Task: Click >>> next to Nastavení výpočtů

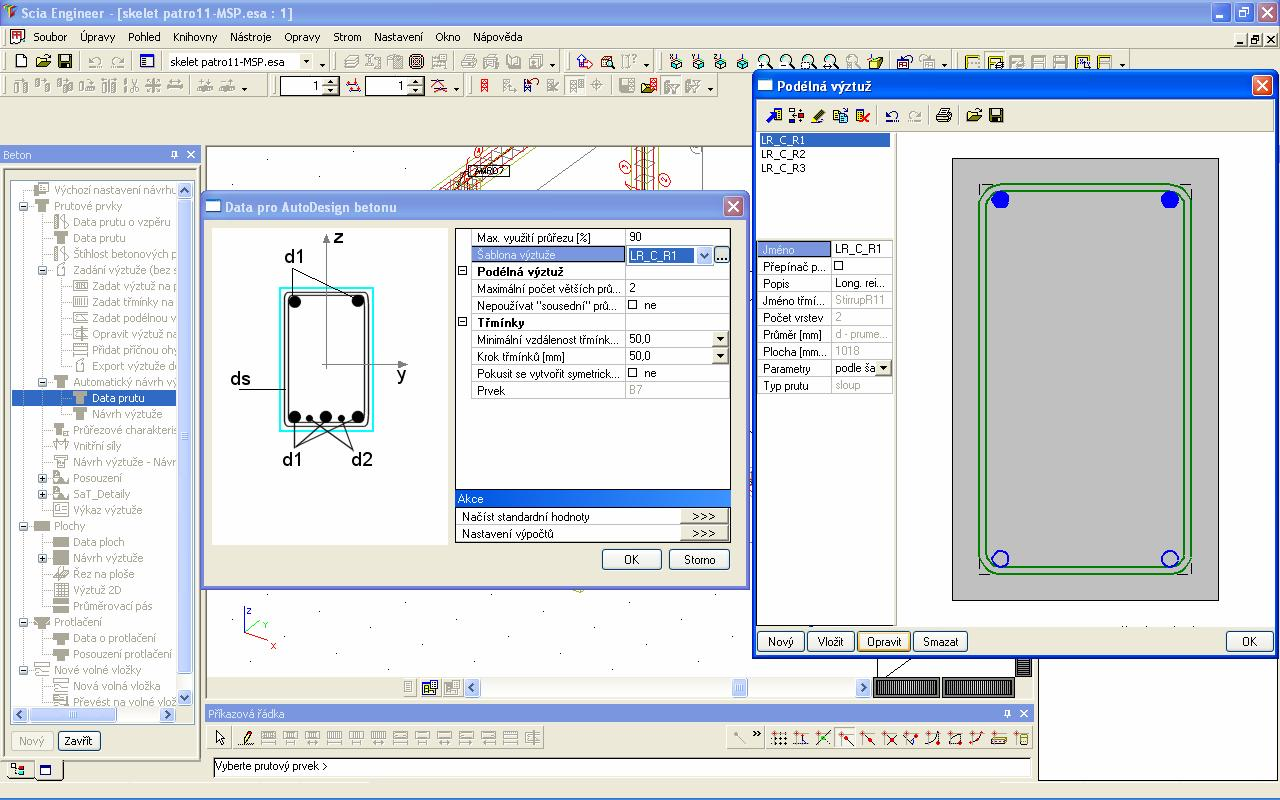Action: click(703, 534)
